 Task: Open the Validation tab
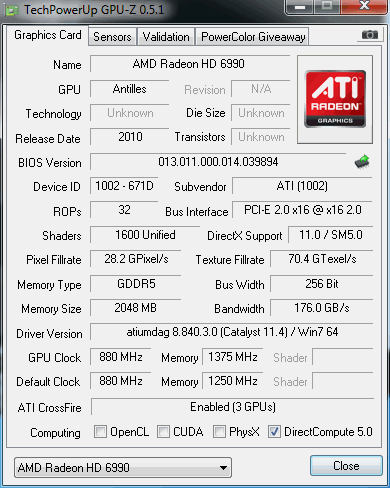166,37
